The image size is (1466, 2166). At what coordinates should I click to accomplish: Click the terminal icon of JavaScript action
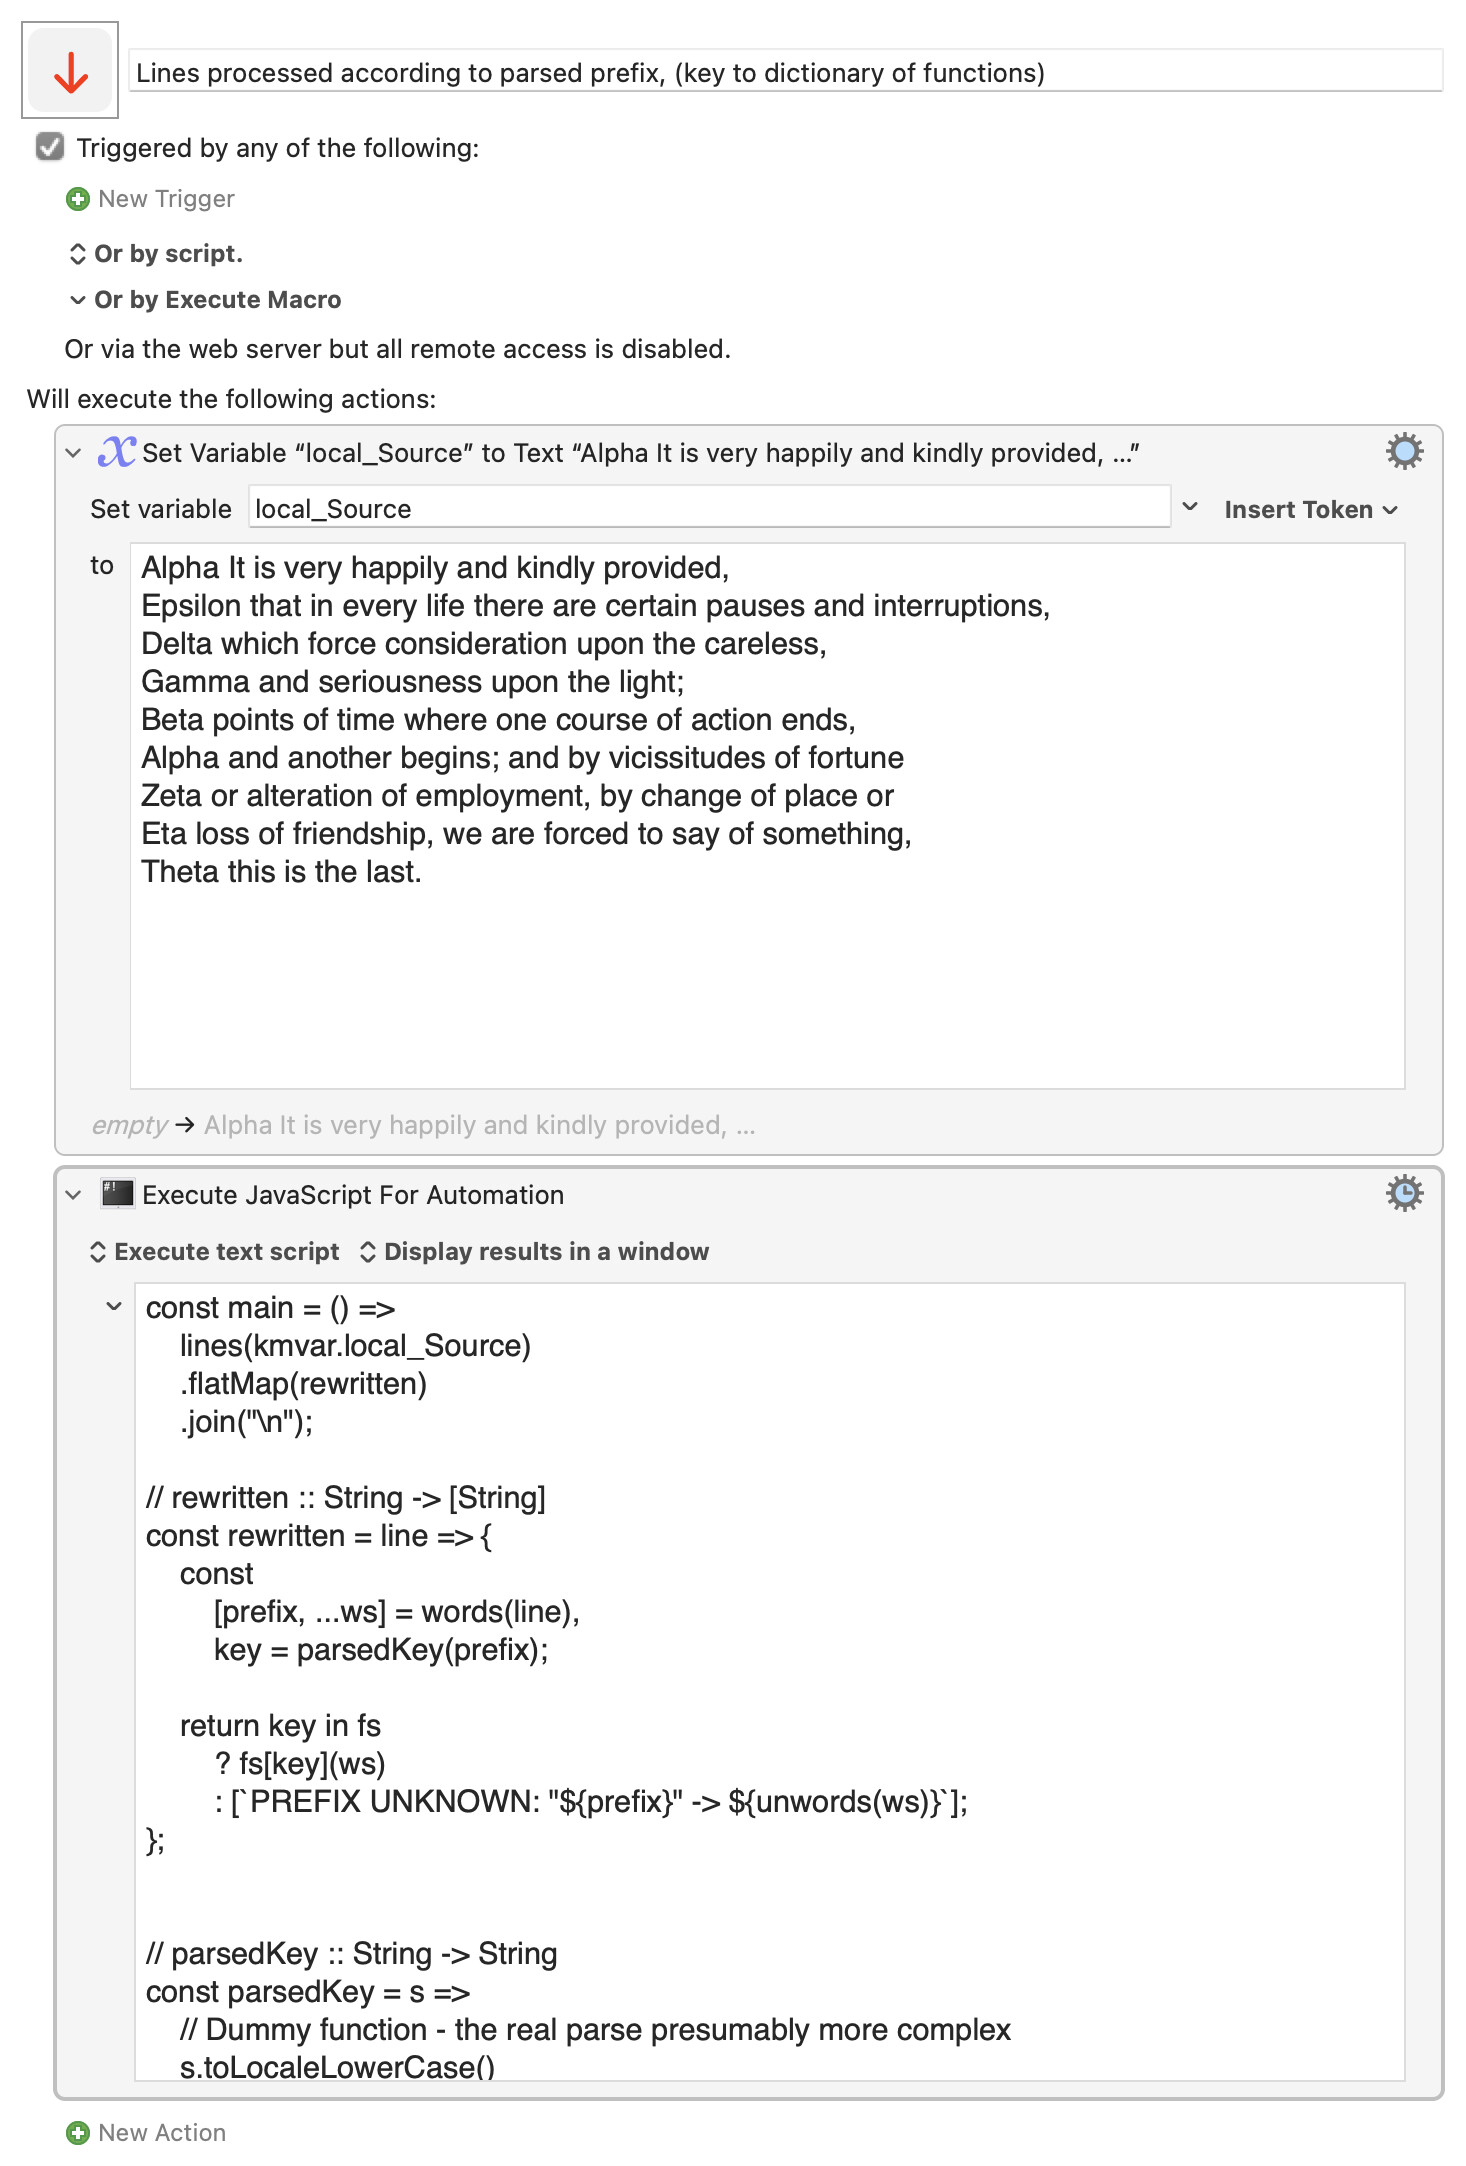(x=117, y=1193)
